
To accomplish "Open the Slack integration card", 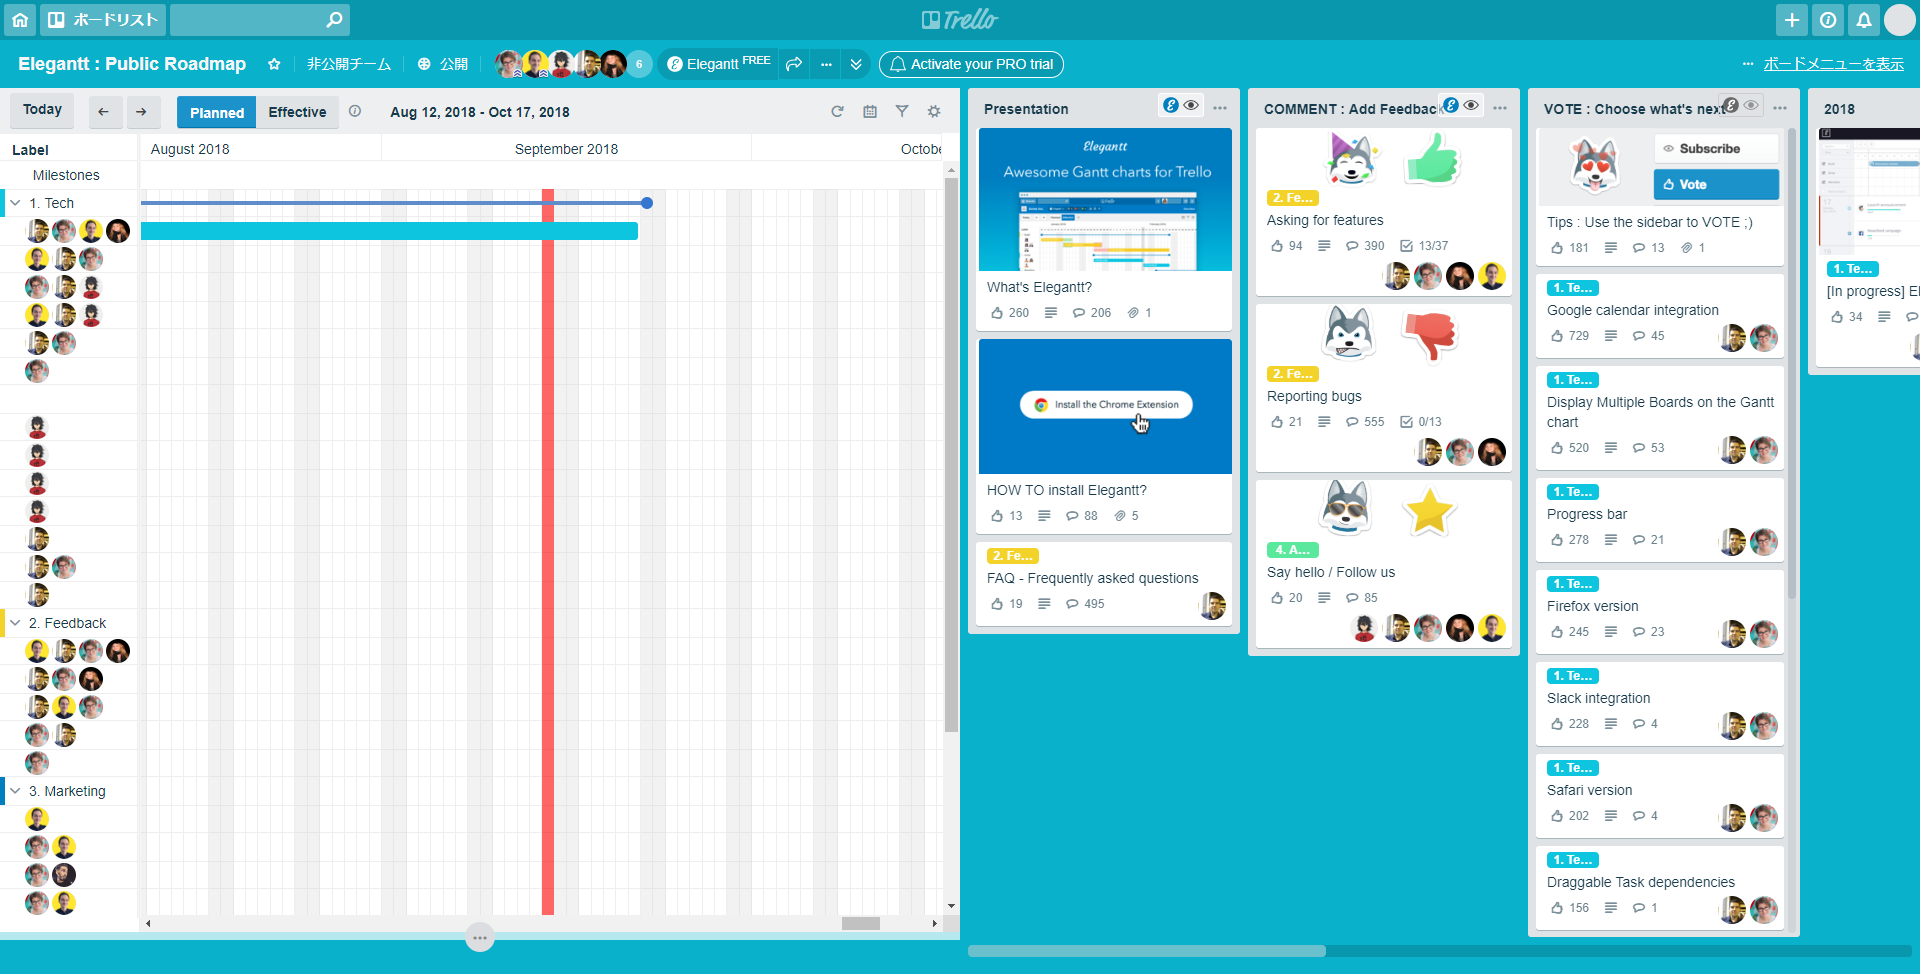I will pos(1660,704).
